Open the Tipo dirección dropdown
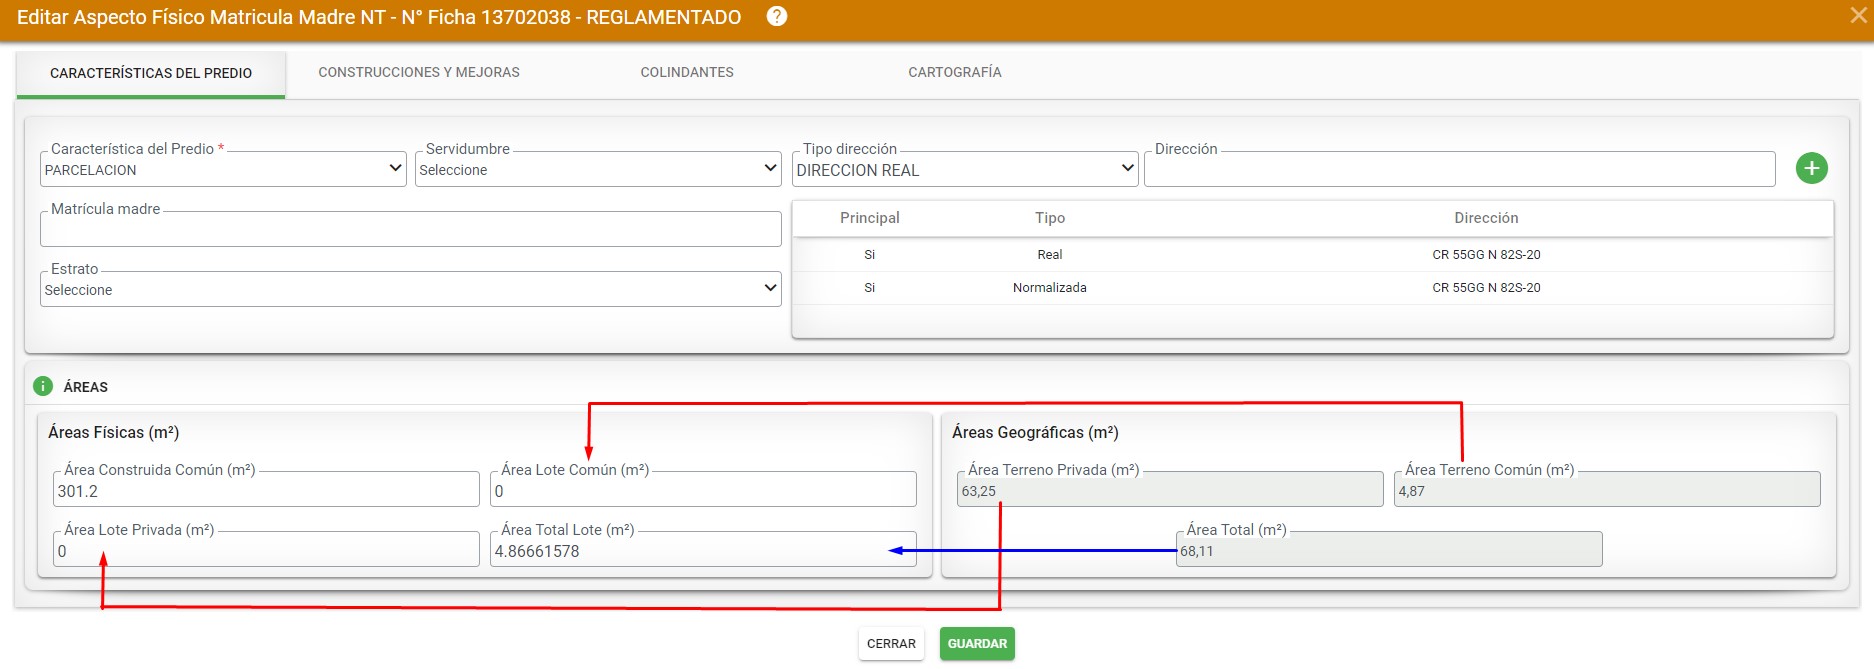Viewport: 1874px width, 669px height. [965, 169]
